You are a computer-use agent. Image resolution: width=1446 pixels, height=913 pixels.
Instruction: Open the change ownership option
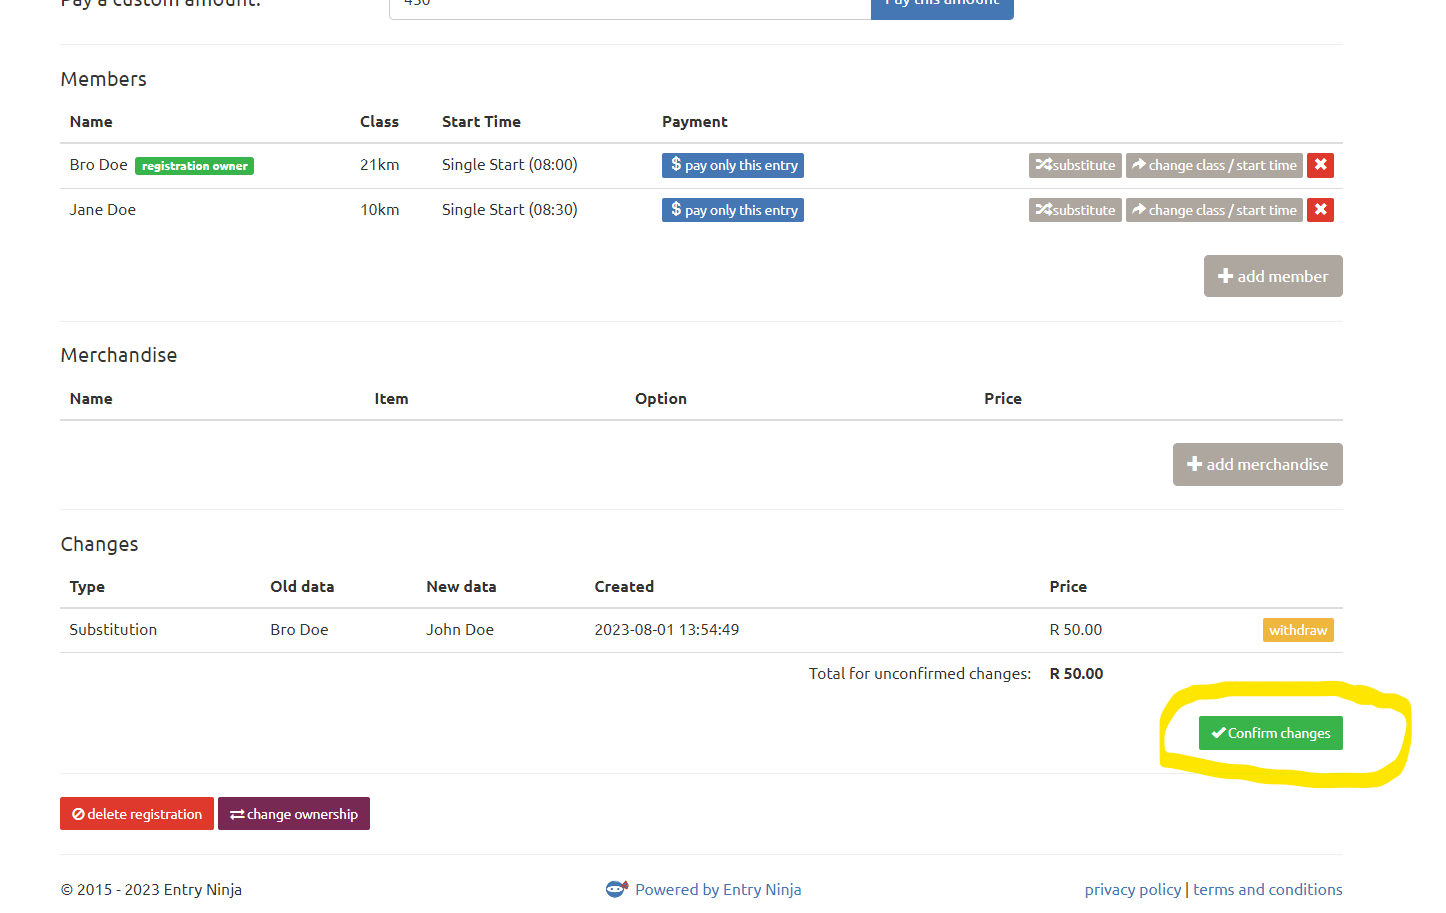(x=294, y=814)
